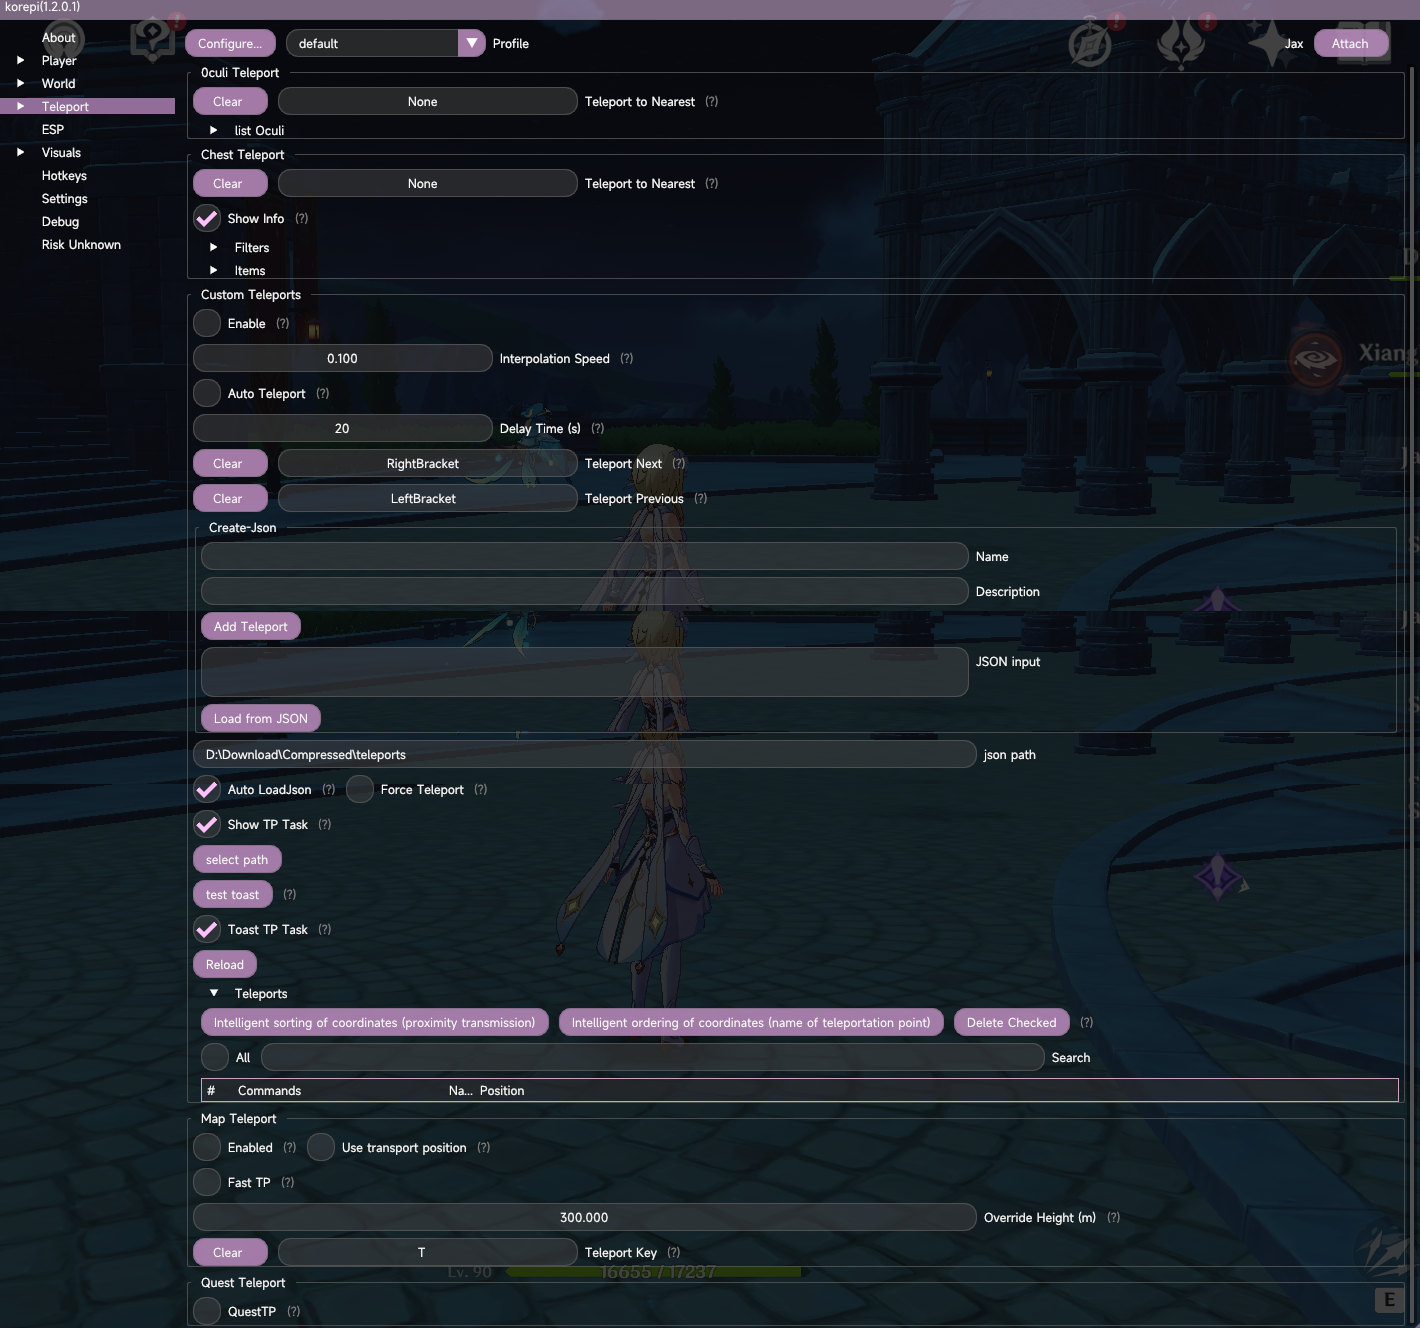Click the JSON input text area
This screenshot has width=1420, height=1328.
click(x=584, y=672)
